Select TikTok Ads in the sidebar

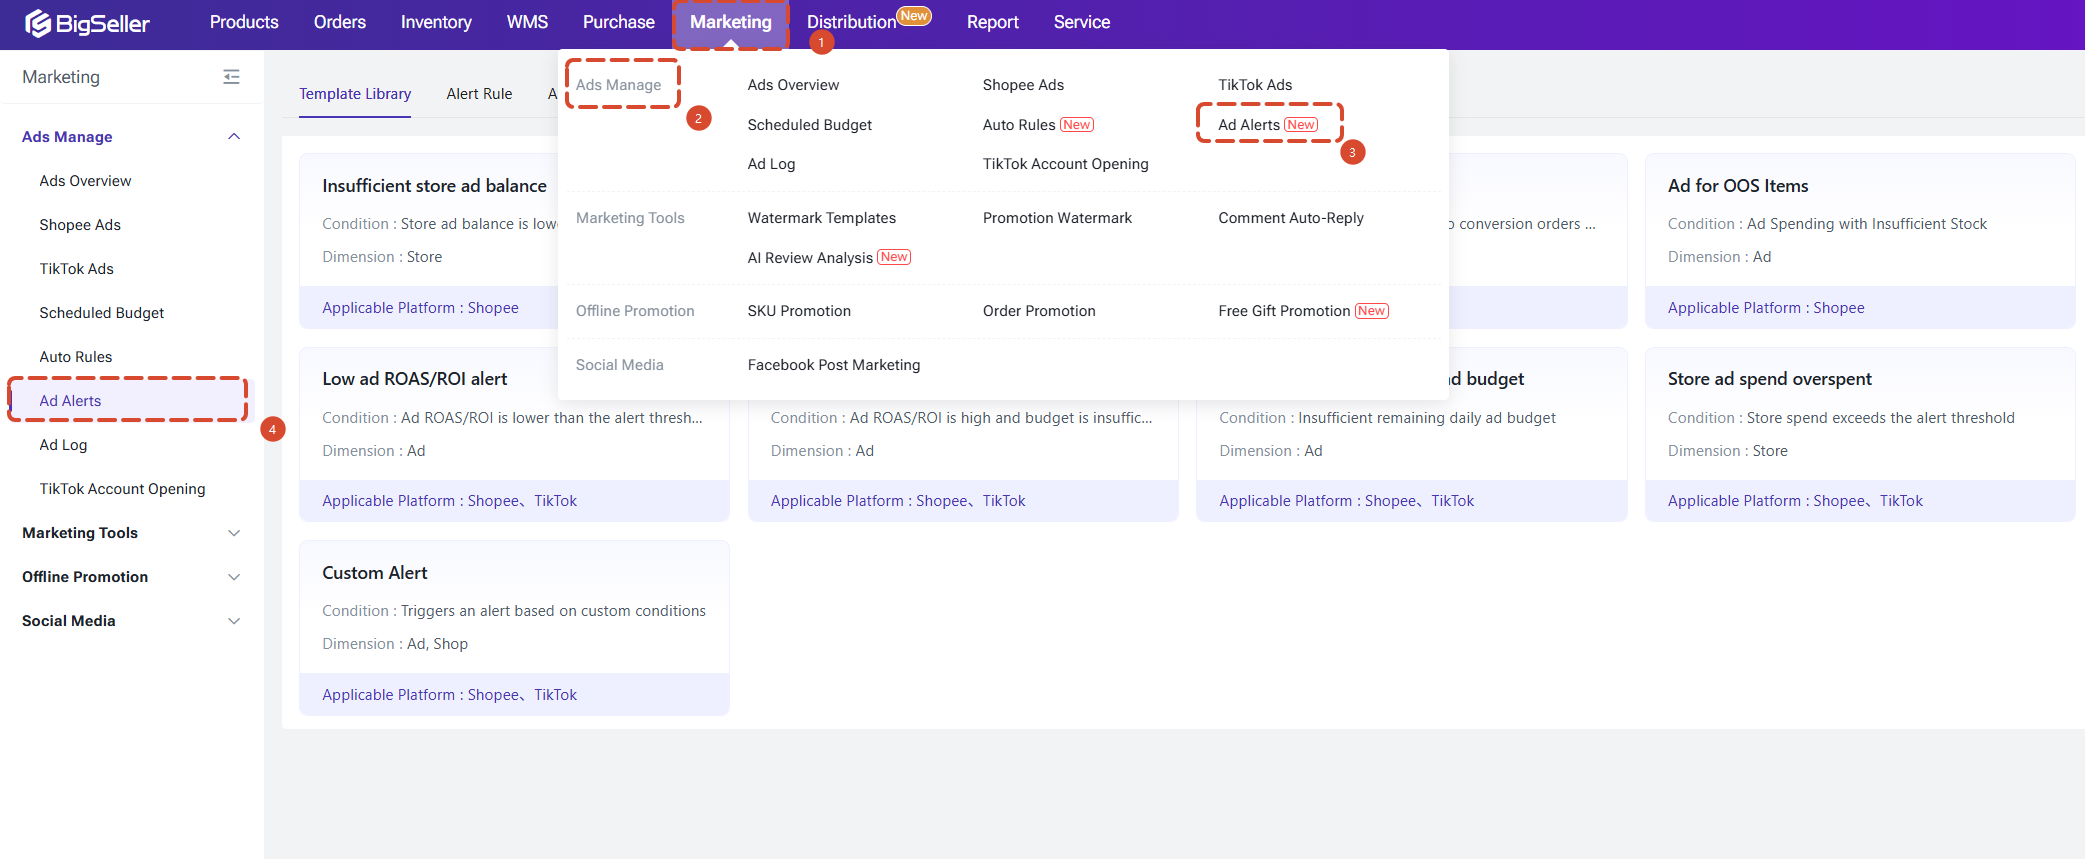tap(77, 269)
